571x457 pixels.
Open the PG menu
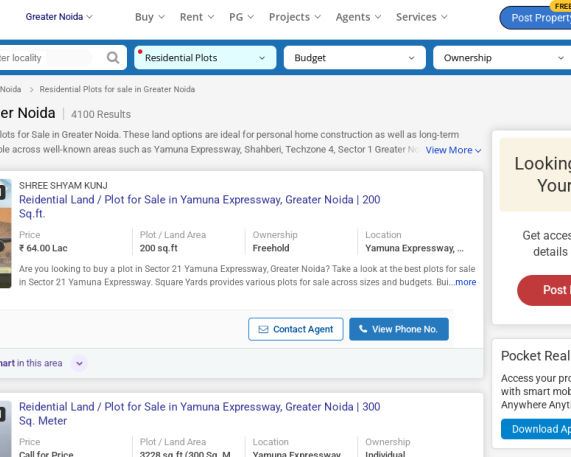241,17
